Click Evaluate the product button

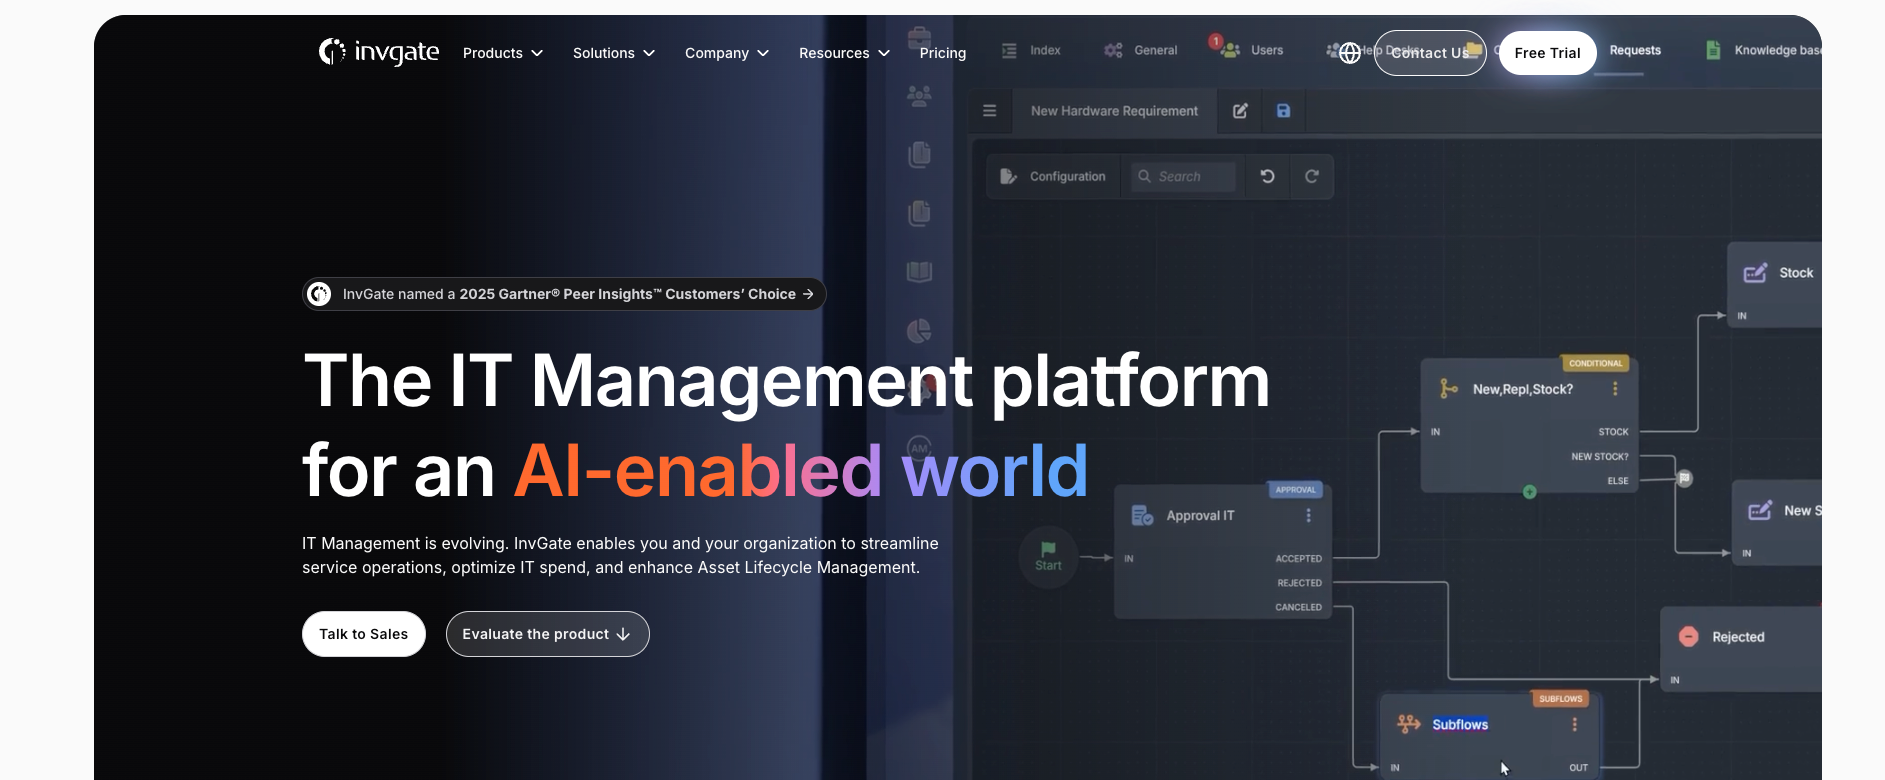point(548,634)
